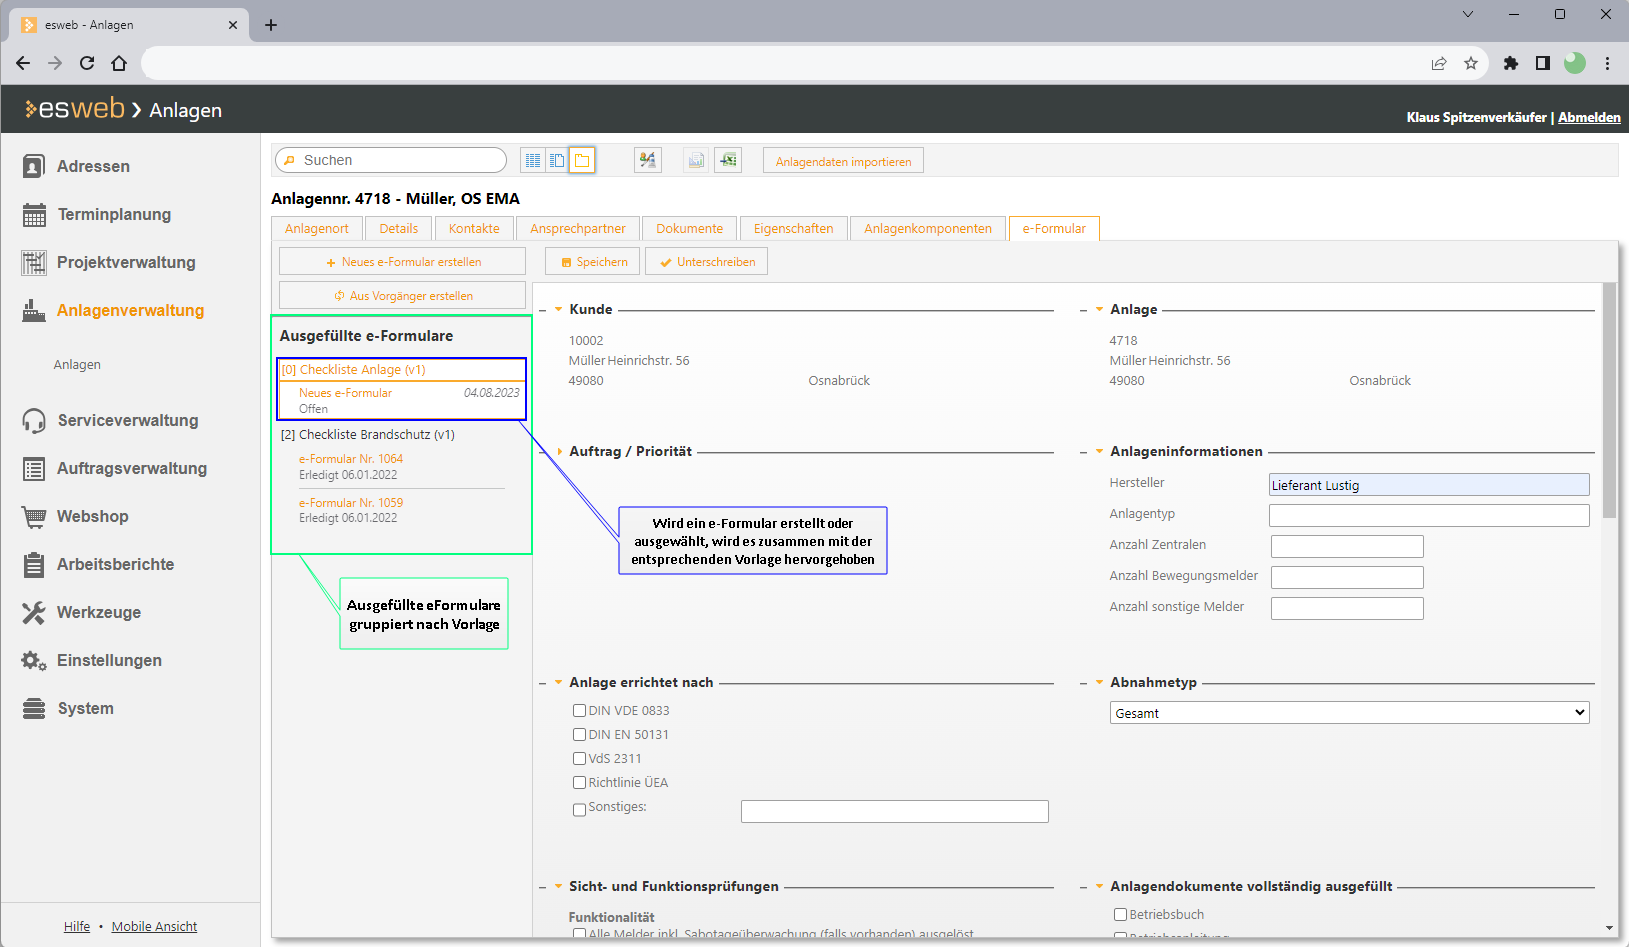The width and height of the screenshot is (1629, 947).
Task: Click Neues e-Formular erstellen button
Action: [x=402, y=261]
